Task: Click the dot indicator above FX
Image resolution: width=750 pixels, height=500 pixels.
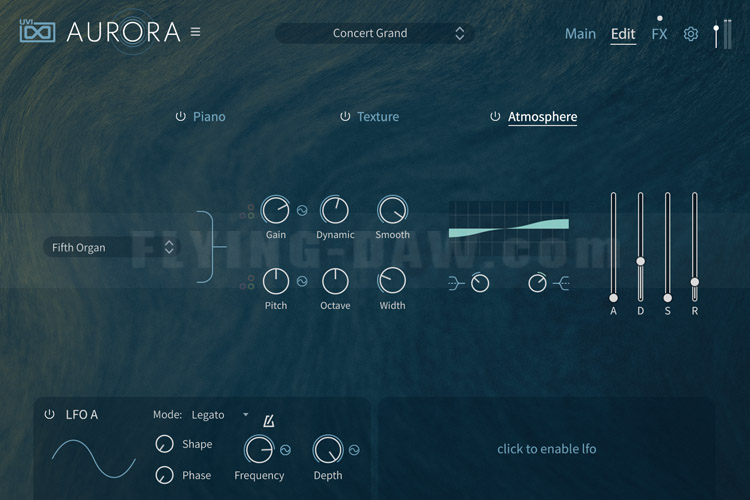Action: (x=660, y=18)
